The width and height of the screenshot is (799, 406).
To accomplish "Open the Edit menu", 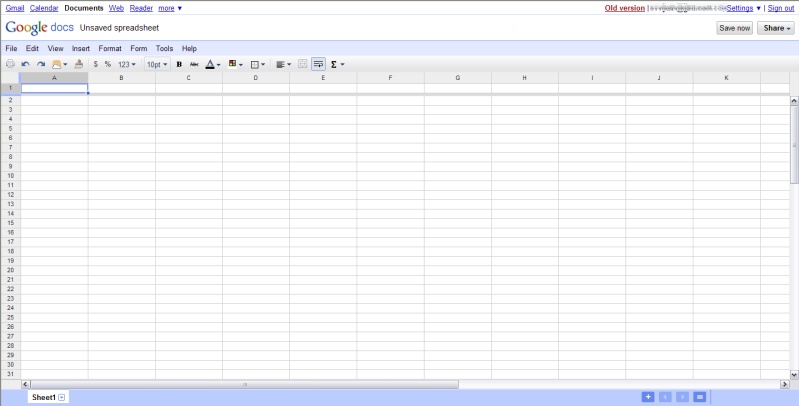I will pyautogui.click(x=32, y=48).
